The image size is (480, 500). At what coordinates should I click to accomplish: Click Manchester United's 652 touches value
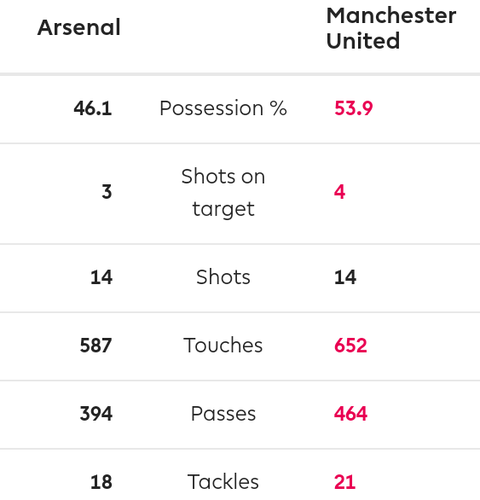point(351,346)
